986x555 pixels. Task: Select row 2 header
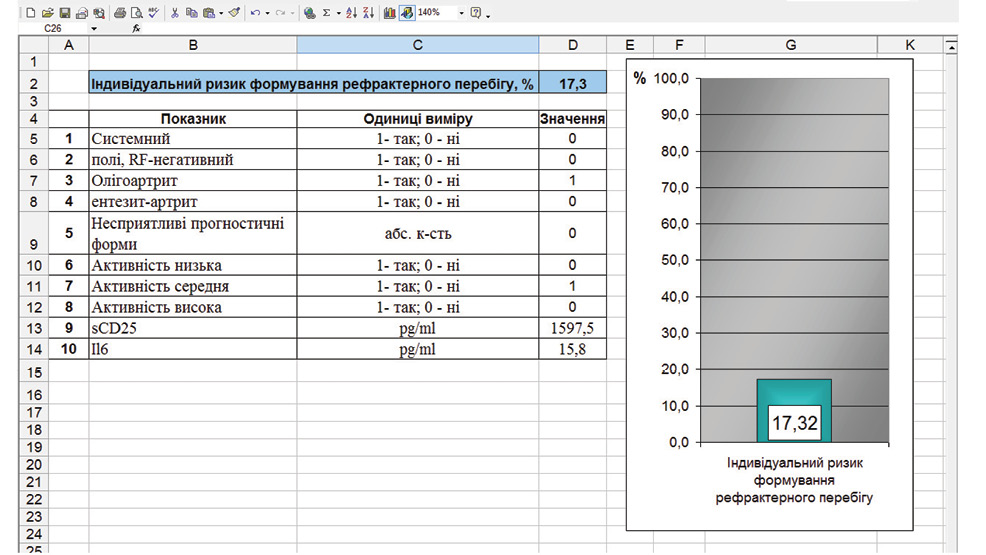point(34,84)
